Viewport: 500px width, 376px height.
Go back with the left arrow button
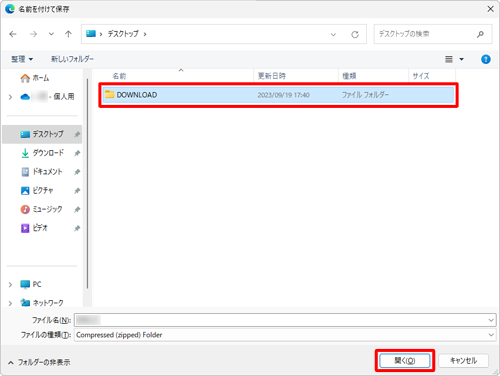tap(13, 34)
